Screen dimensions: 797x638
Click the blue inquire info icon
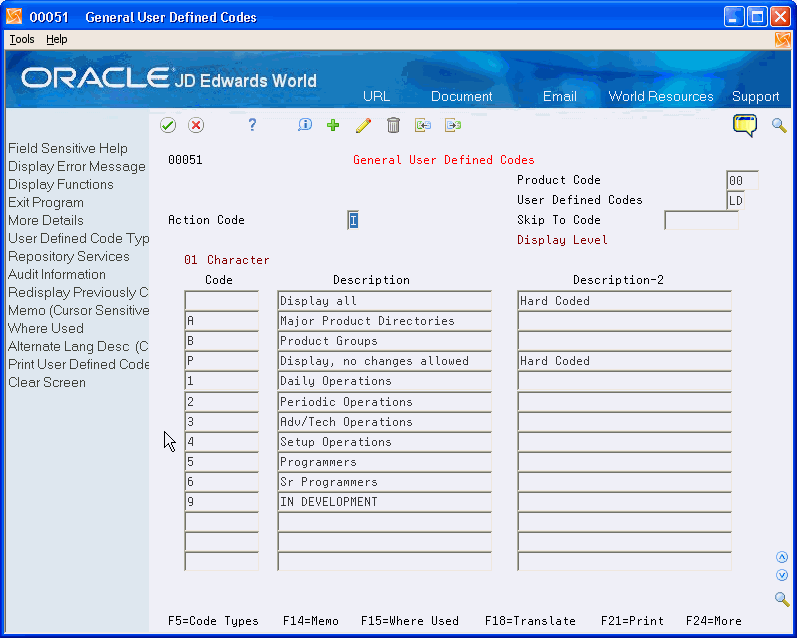point(305,125)
